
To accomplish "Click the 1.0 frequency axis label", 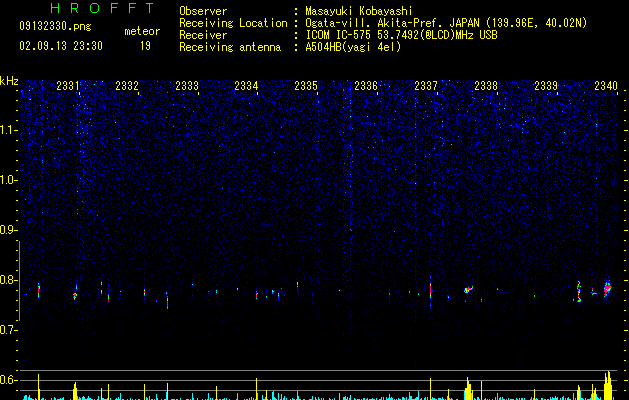I will (x=9, y=180).
